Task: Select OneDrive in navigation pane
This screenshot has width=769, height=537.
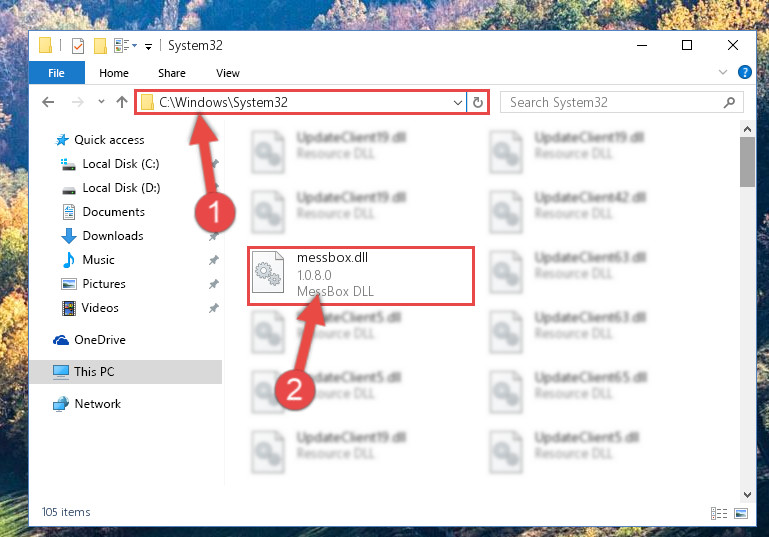Action: [x=100, y=340]
